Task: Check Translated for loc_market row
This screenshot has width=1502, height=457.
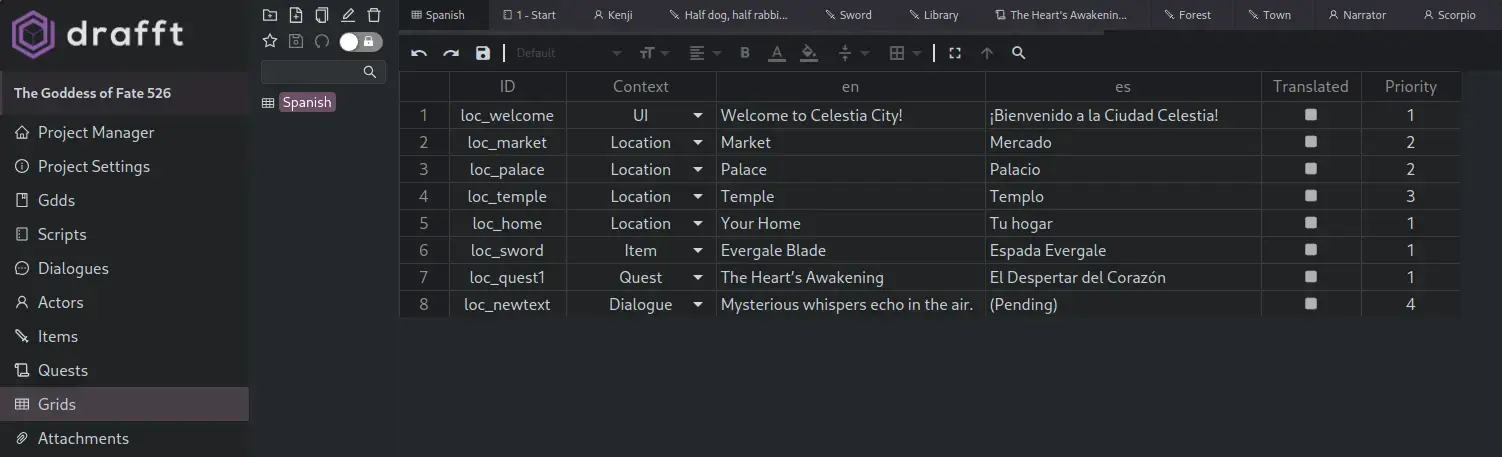Action: tap(1311, 142)
